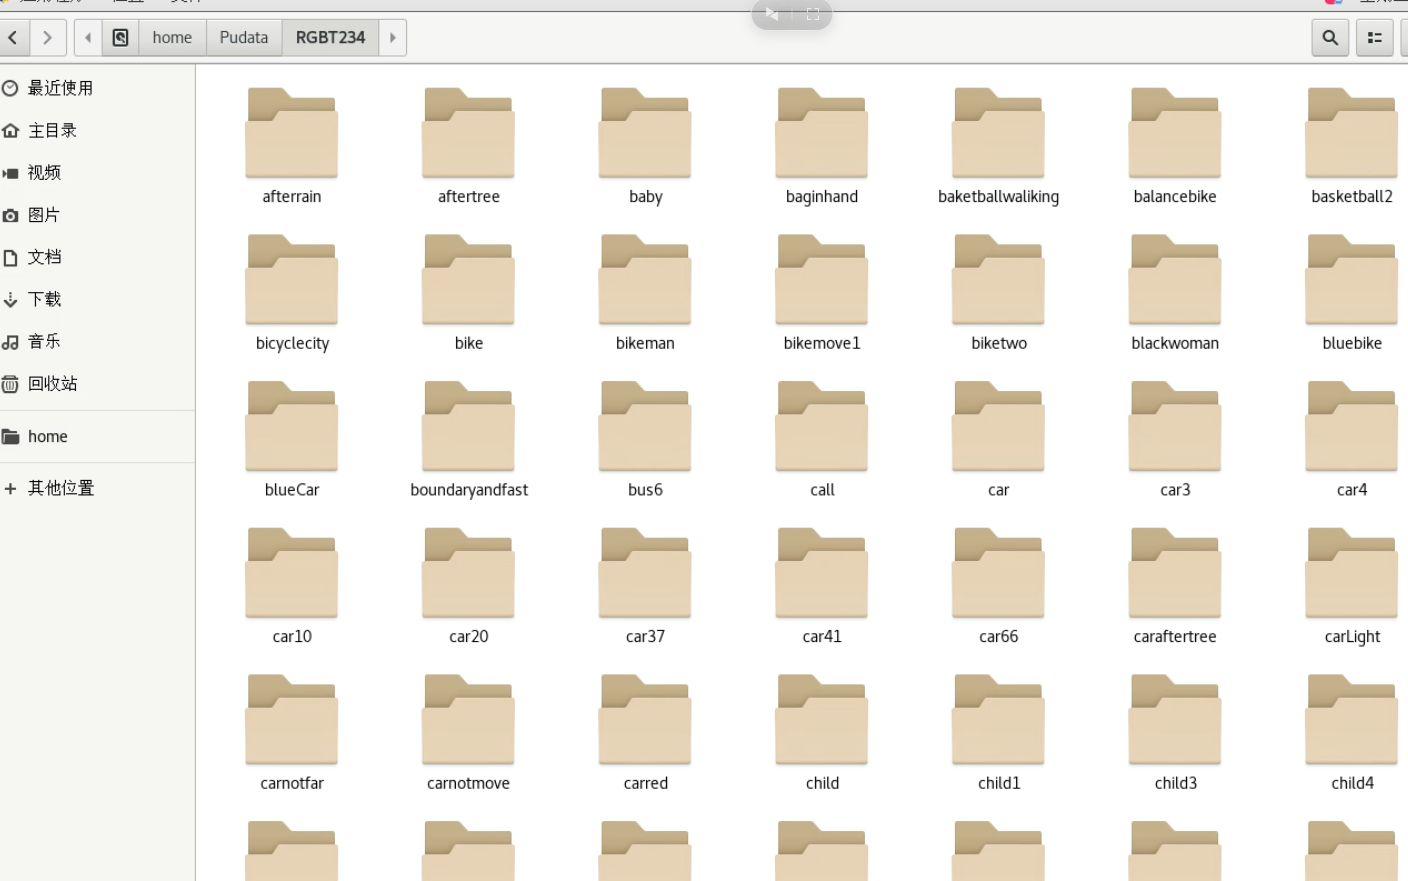Select the car folder icon
Screen dimensions: 1408x881
[x=998, y=427]
